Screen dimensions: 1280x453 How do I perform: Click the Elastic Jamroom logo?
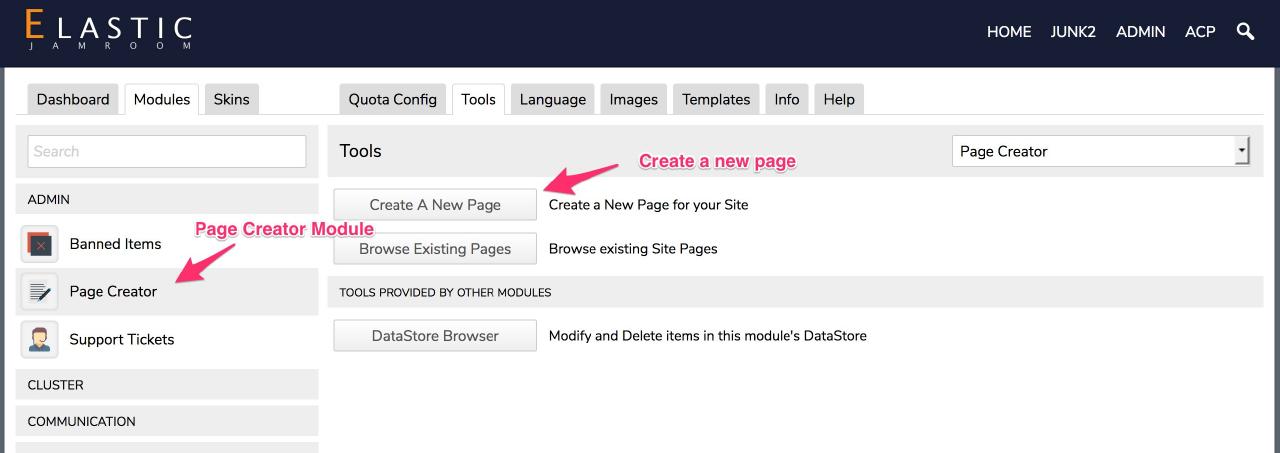pos(108,31)
